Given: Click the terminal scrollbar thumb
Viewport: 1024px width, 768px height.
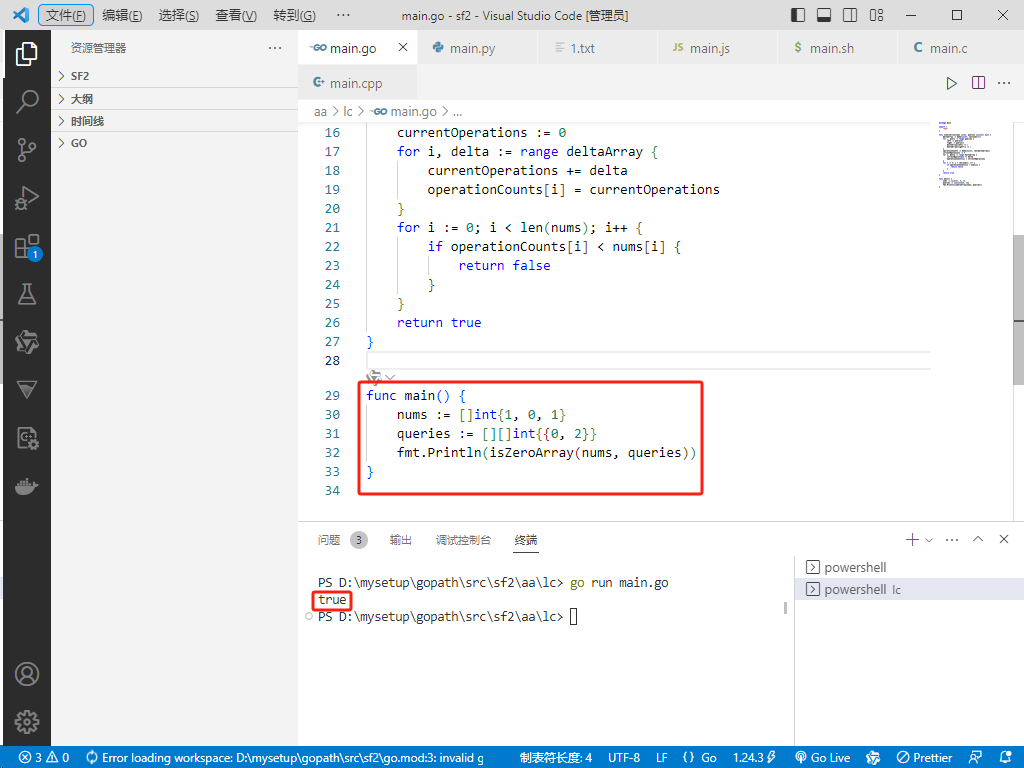Looking at the screenshot, I should (785, 607).
